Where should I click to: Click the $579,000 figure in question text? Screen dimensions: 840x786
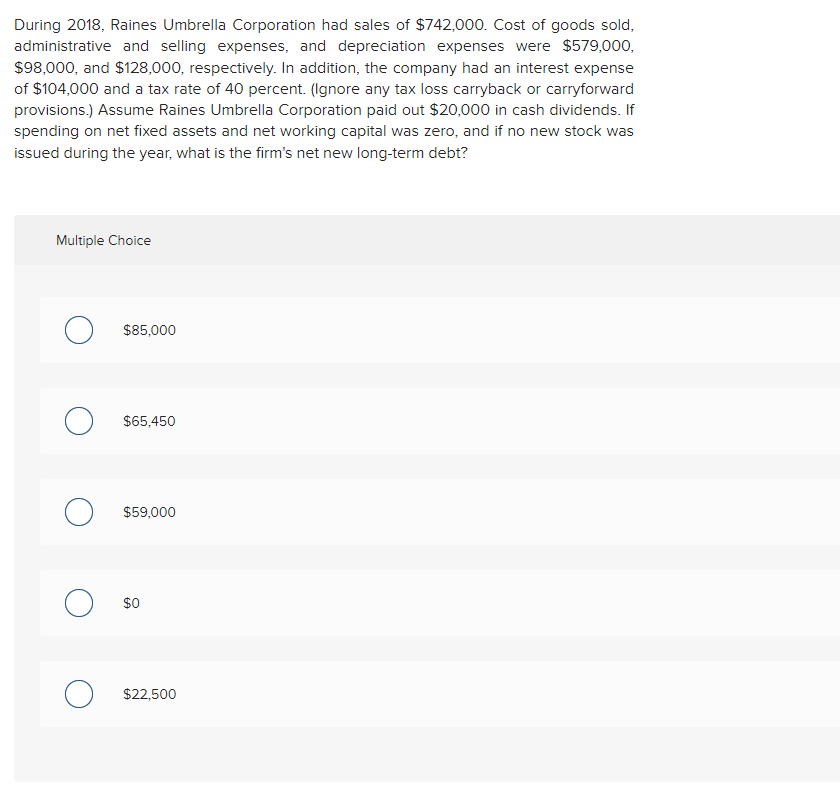click(598, 46)
